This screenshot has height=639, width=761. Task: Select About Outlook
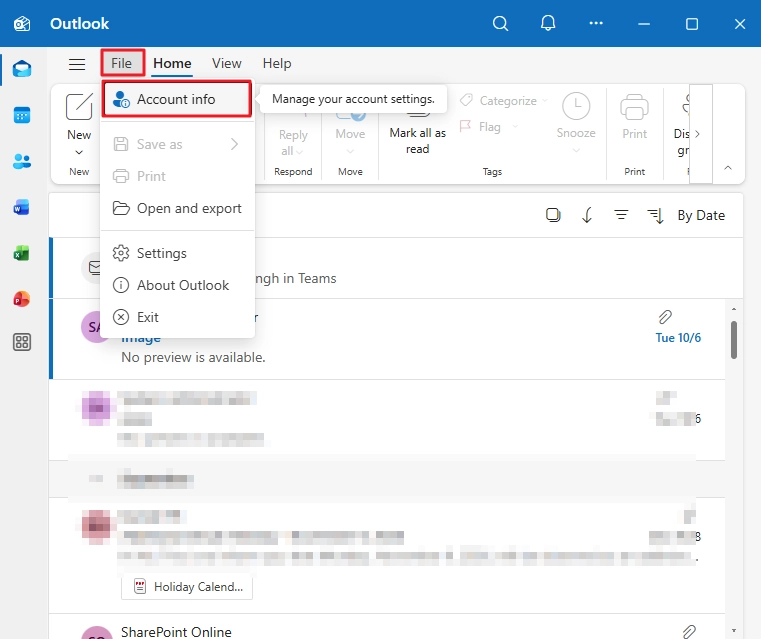[x=177, y=285]
